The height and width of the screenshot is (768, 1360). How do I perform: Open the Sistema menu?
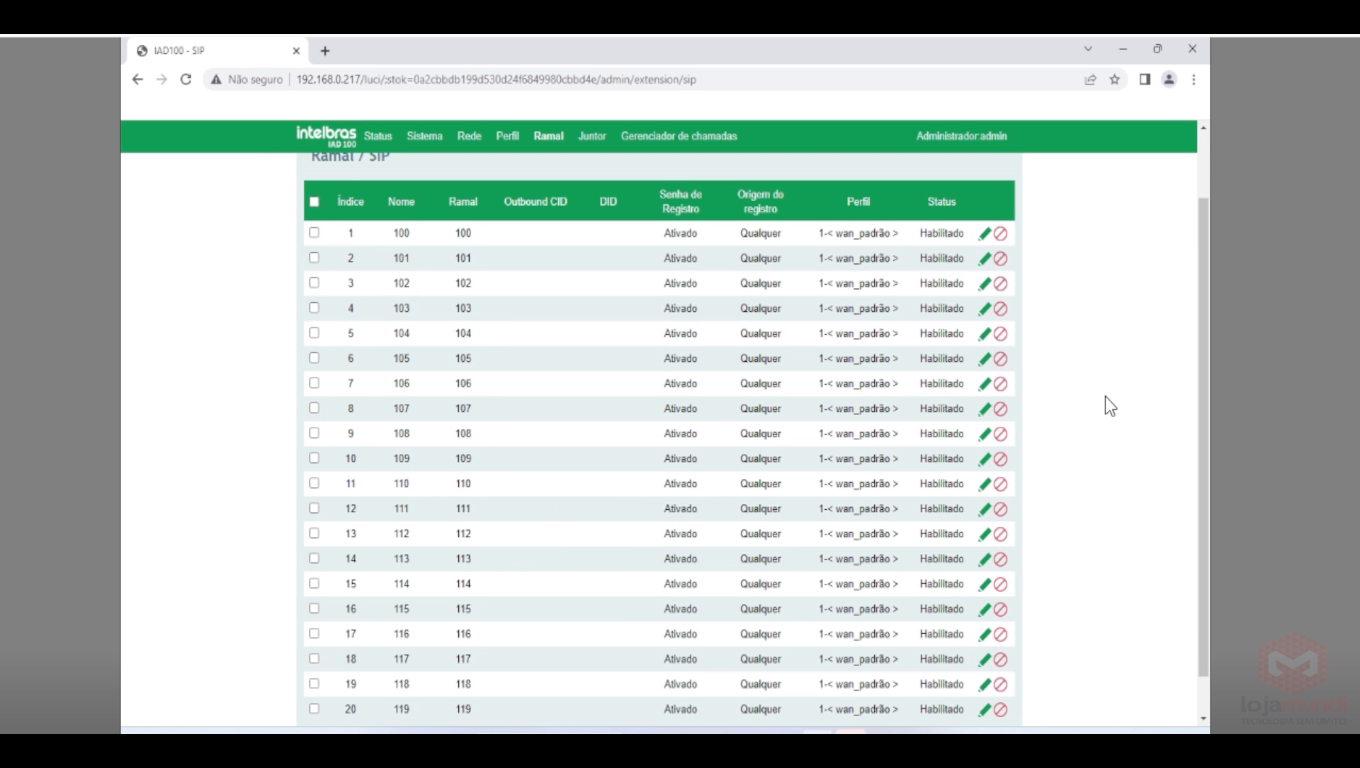tap(424, 136)
